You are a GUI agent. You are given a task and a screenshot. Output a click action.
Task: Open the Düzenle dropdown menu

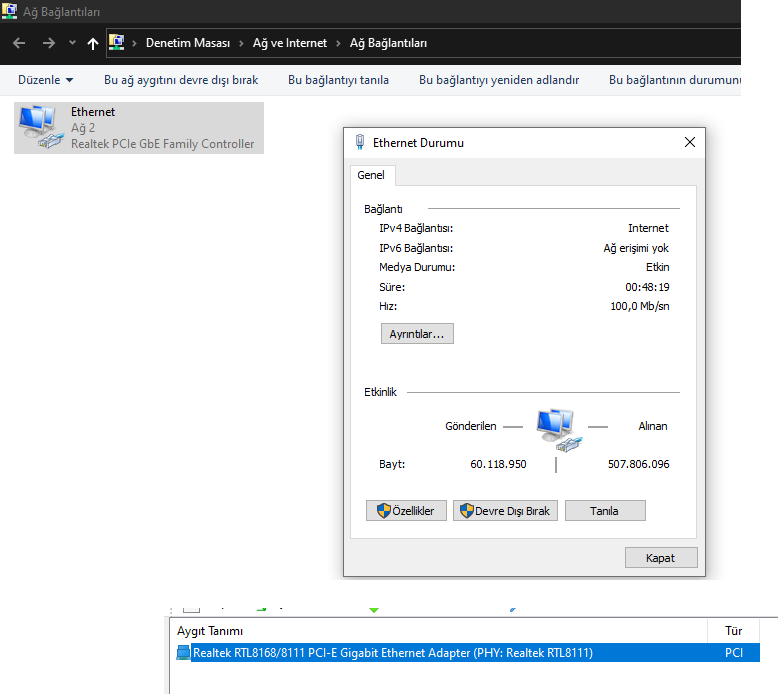[45, 80]
